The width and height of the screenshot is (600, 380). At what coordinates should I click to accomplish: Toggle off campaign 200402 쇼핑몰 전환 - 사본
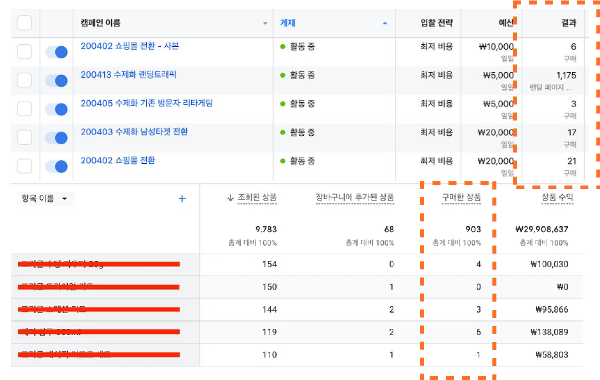pos(56,52)
